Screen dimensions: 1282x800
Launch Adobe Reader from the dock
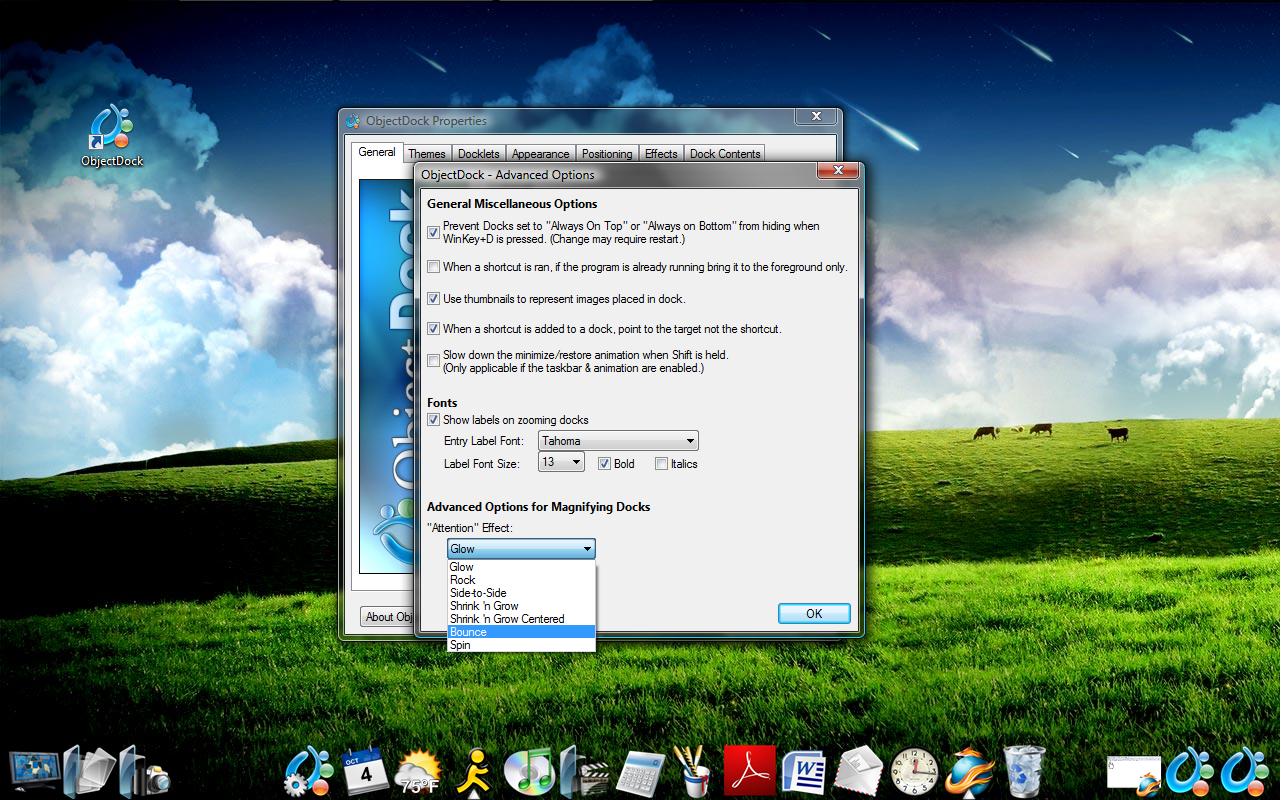pyautogui.click(x=749, y=771)
